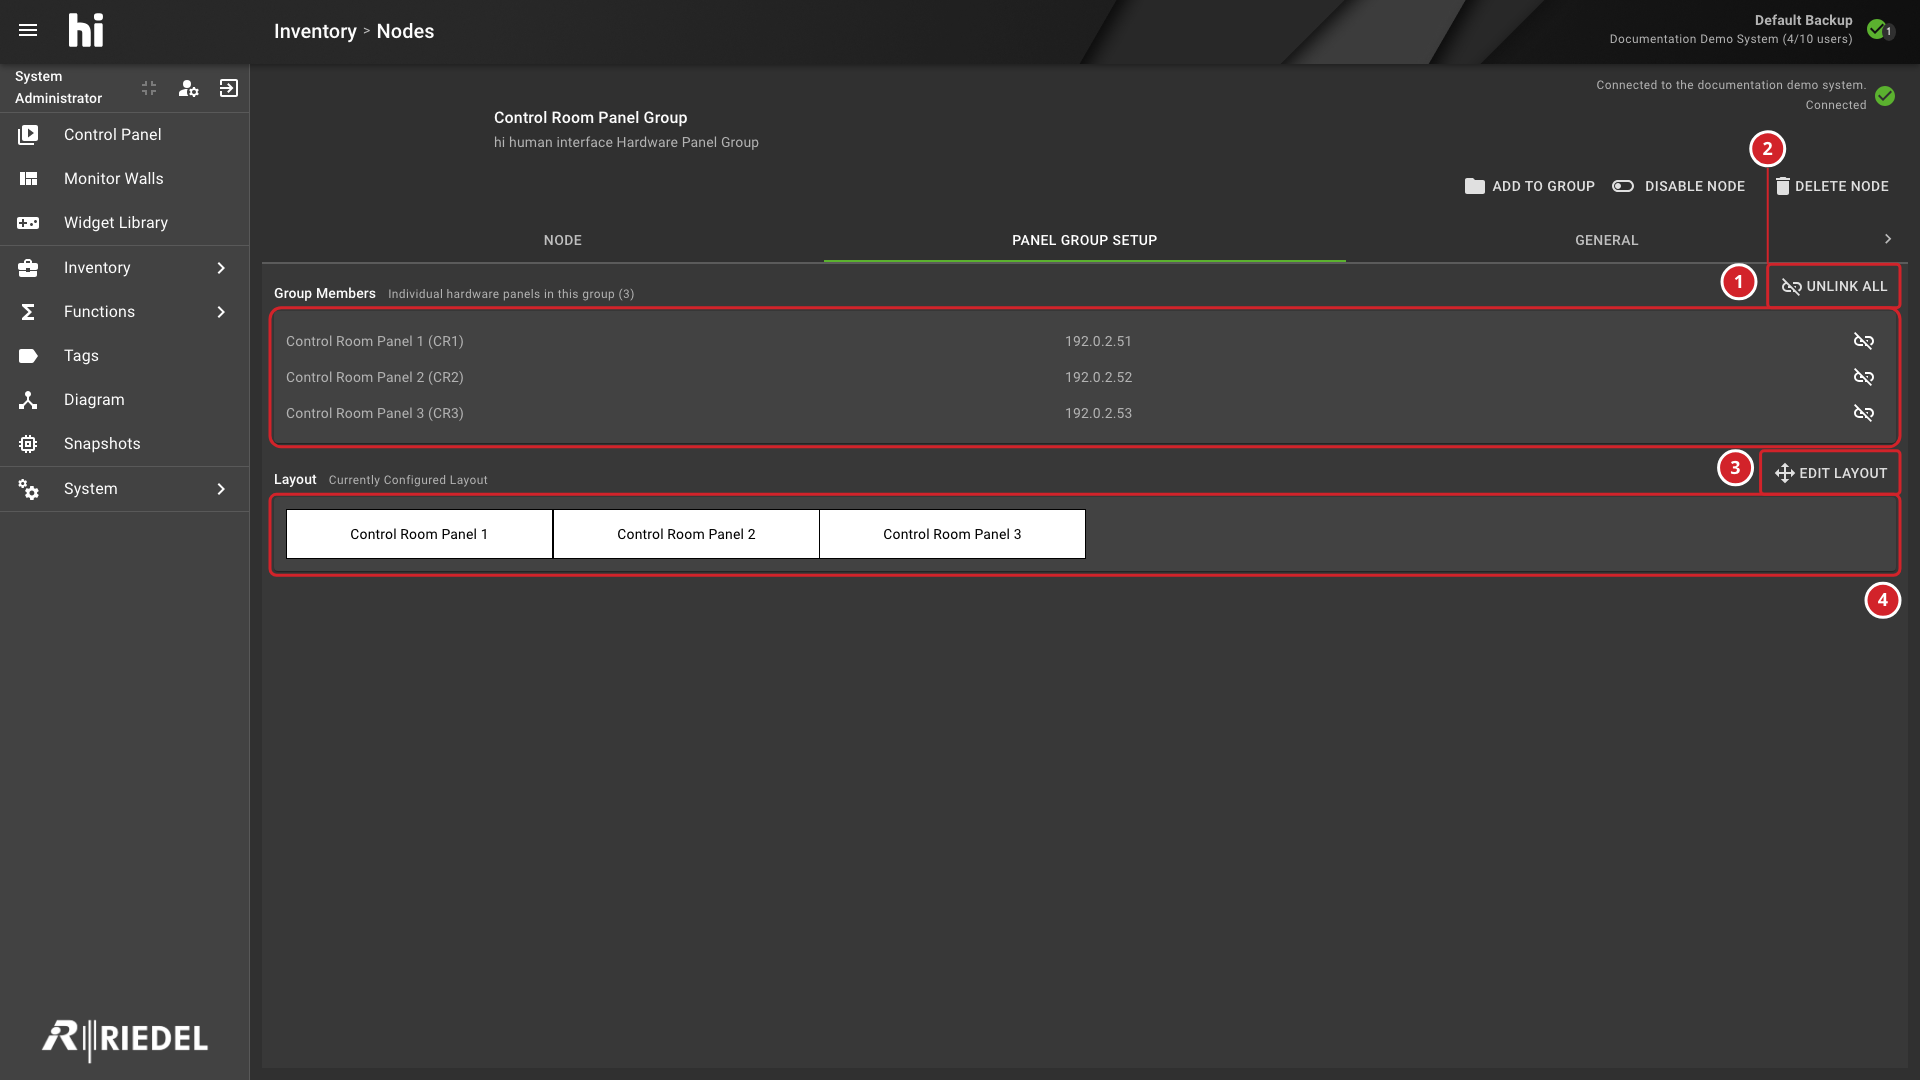Open Monitor Walls menu item
The image size is (1920, 1080).
coord(124,178)
